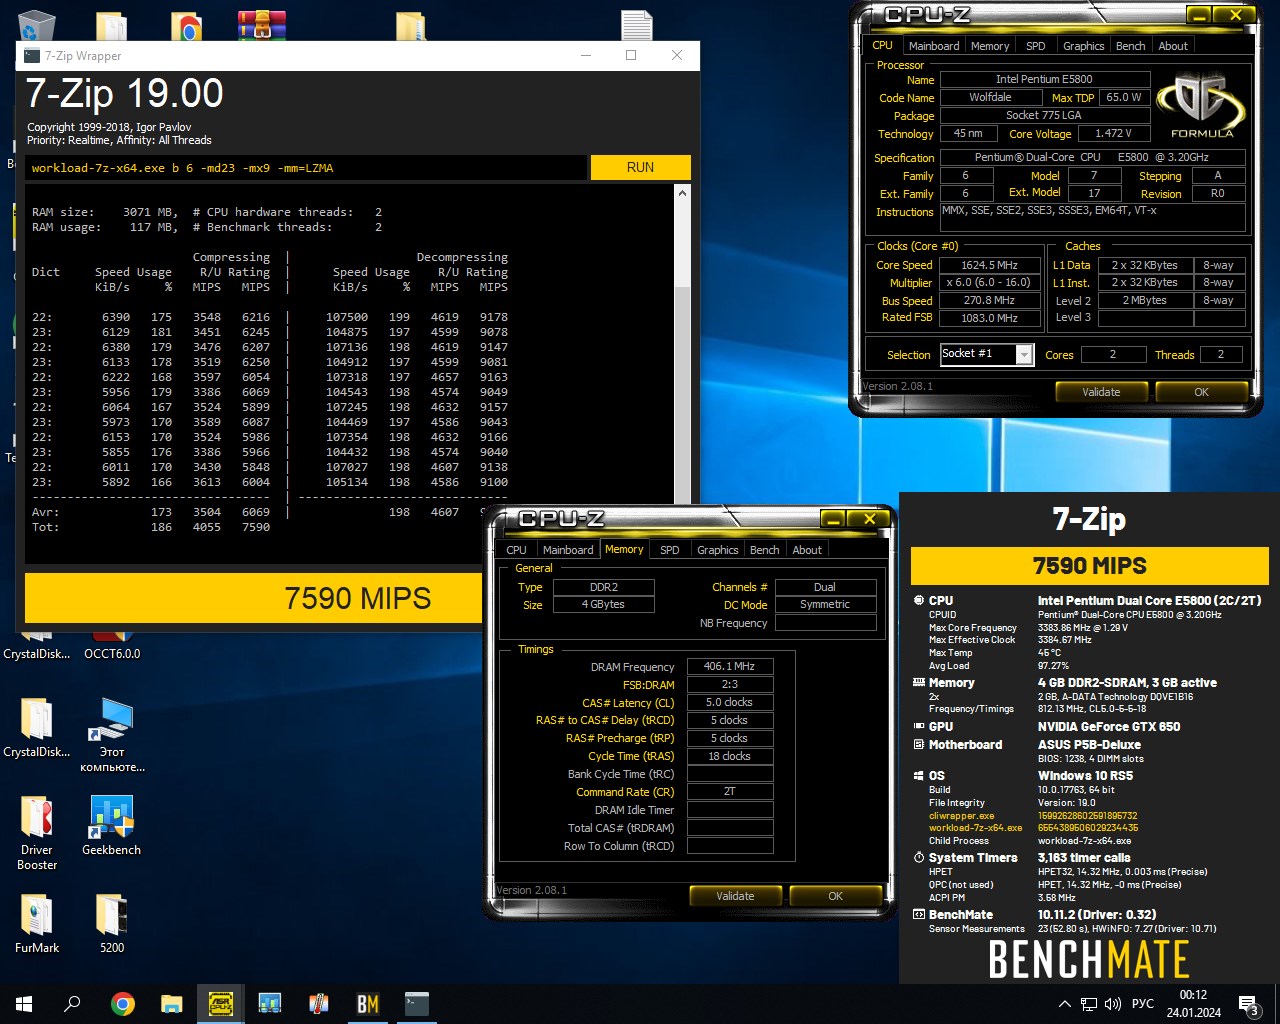1280x1024 pixels.
Task: Open the Bench tab in the top CPU-Z window
Action: coord(1130,46)
